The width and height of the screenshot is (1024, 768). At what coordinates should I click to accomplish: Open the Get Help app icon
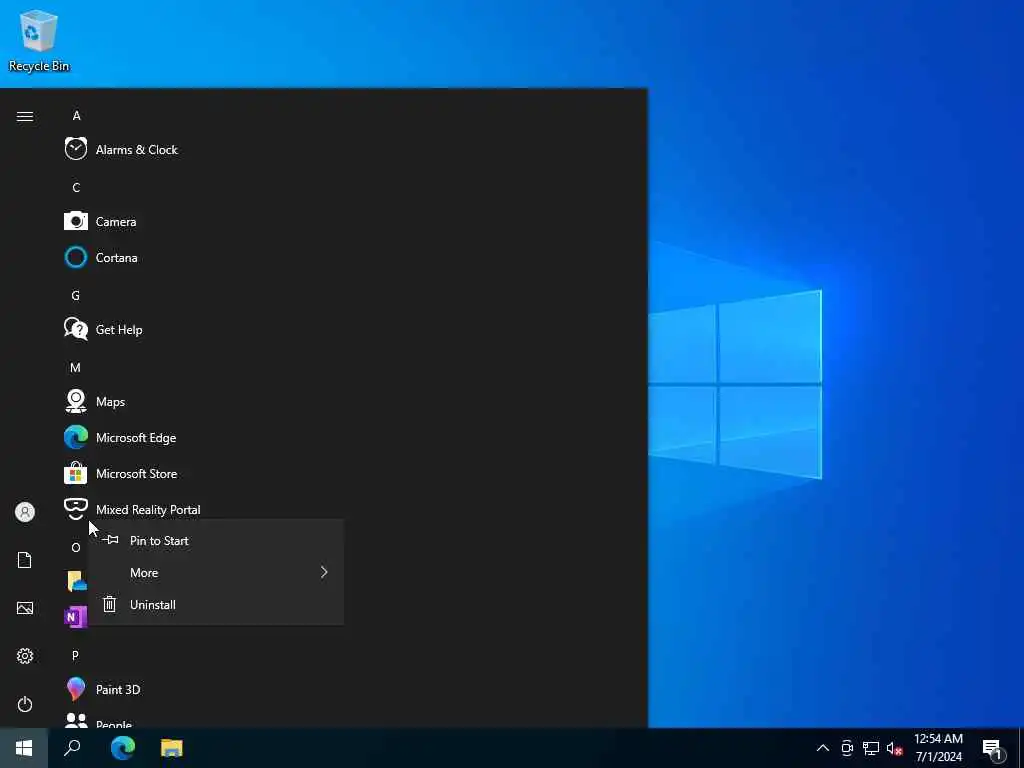(x=76, y=329)
